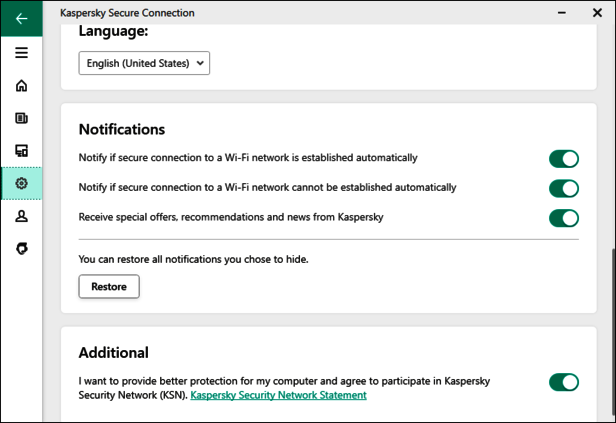Viewport: 616px width, 423px height.
Task: Open the devices sidebar icon
Action: pyautogui.click(x=21, y=151)
